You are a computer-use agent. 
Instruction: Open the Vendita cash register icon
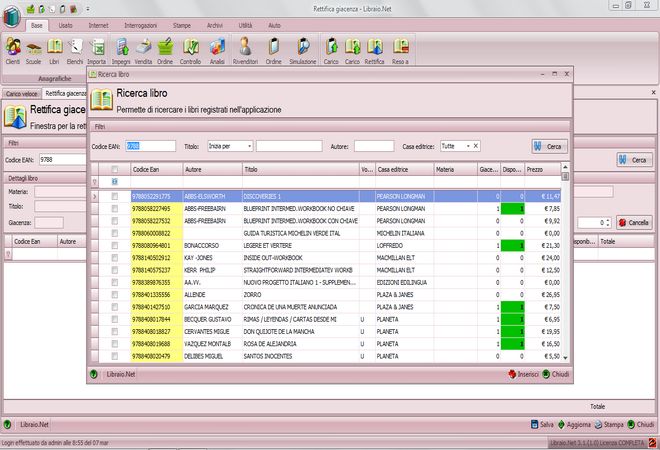[x=144, y=47]
